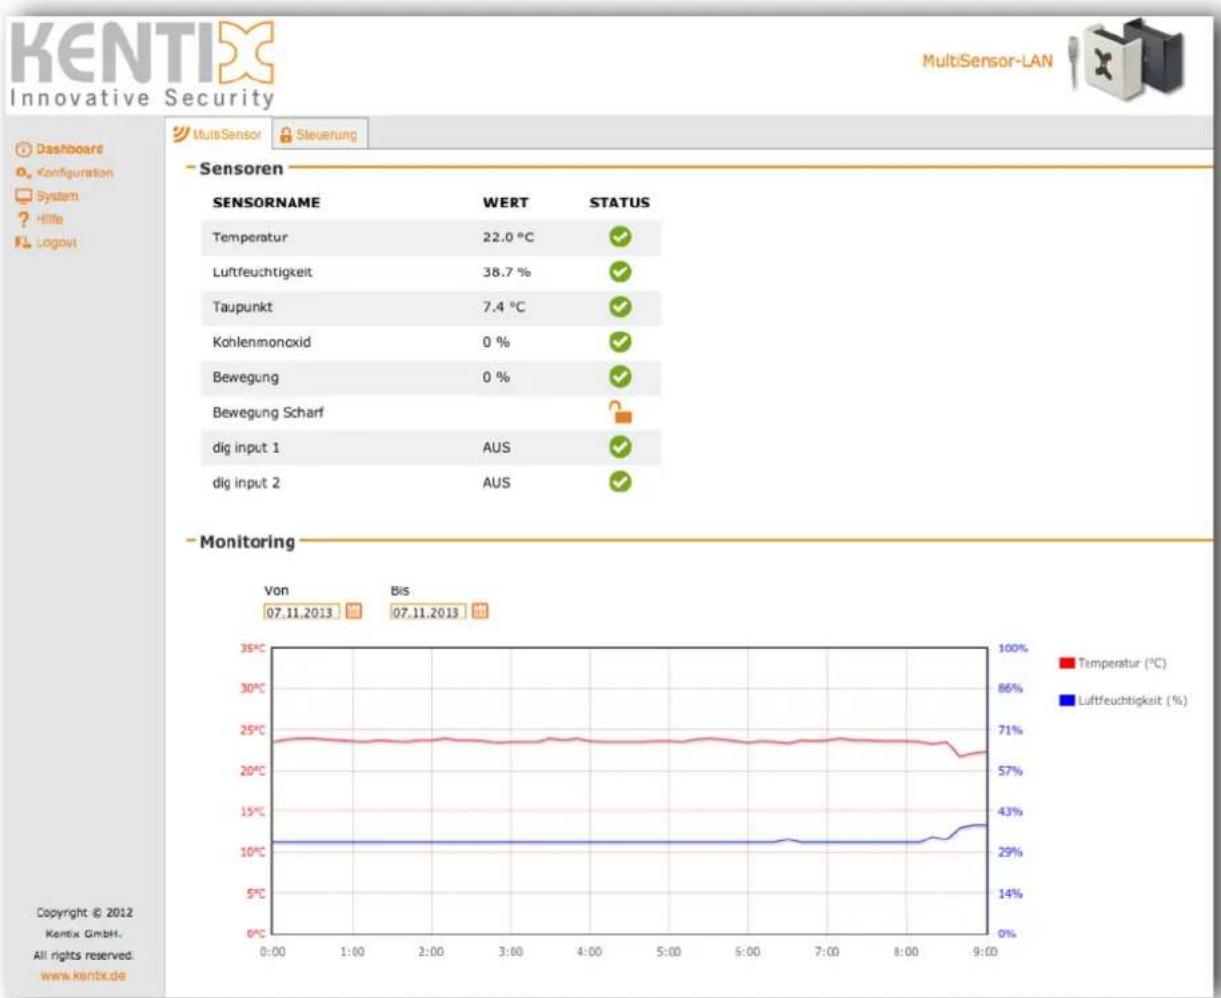Click the SENSORNAME column header
This screenshot has width=1221, height=998.
266,202
